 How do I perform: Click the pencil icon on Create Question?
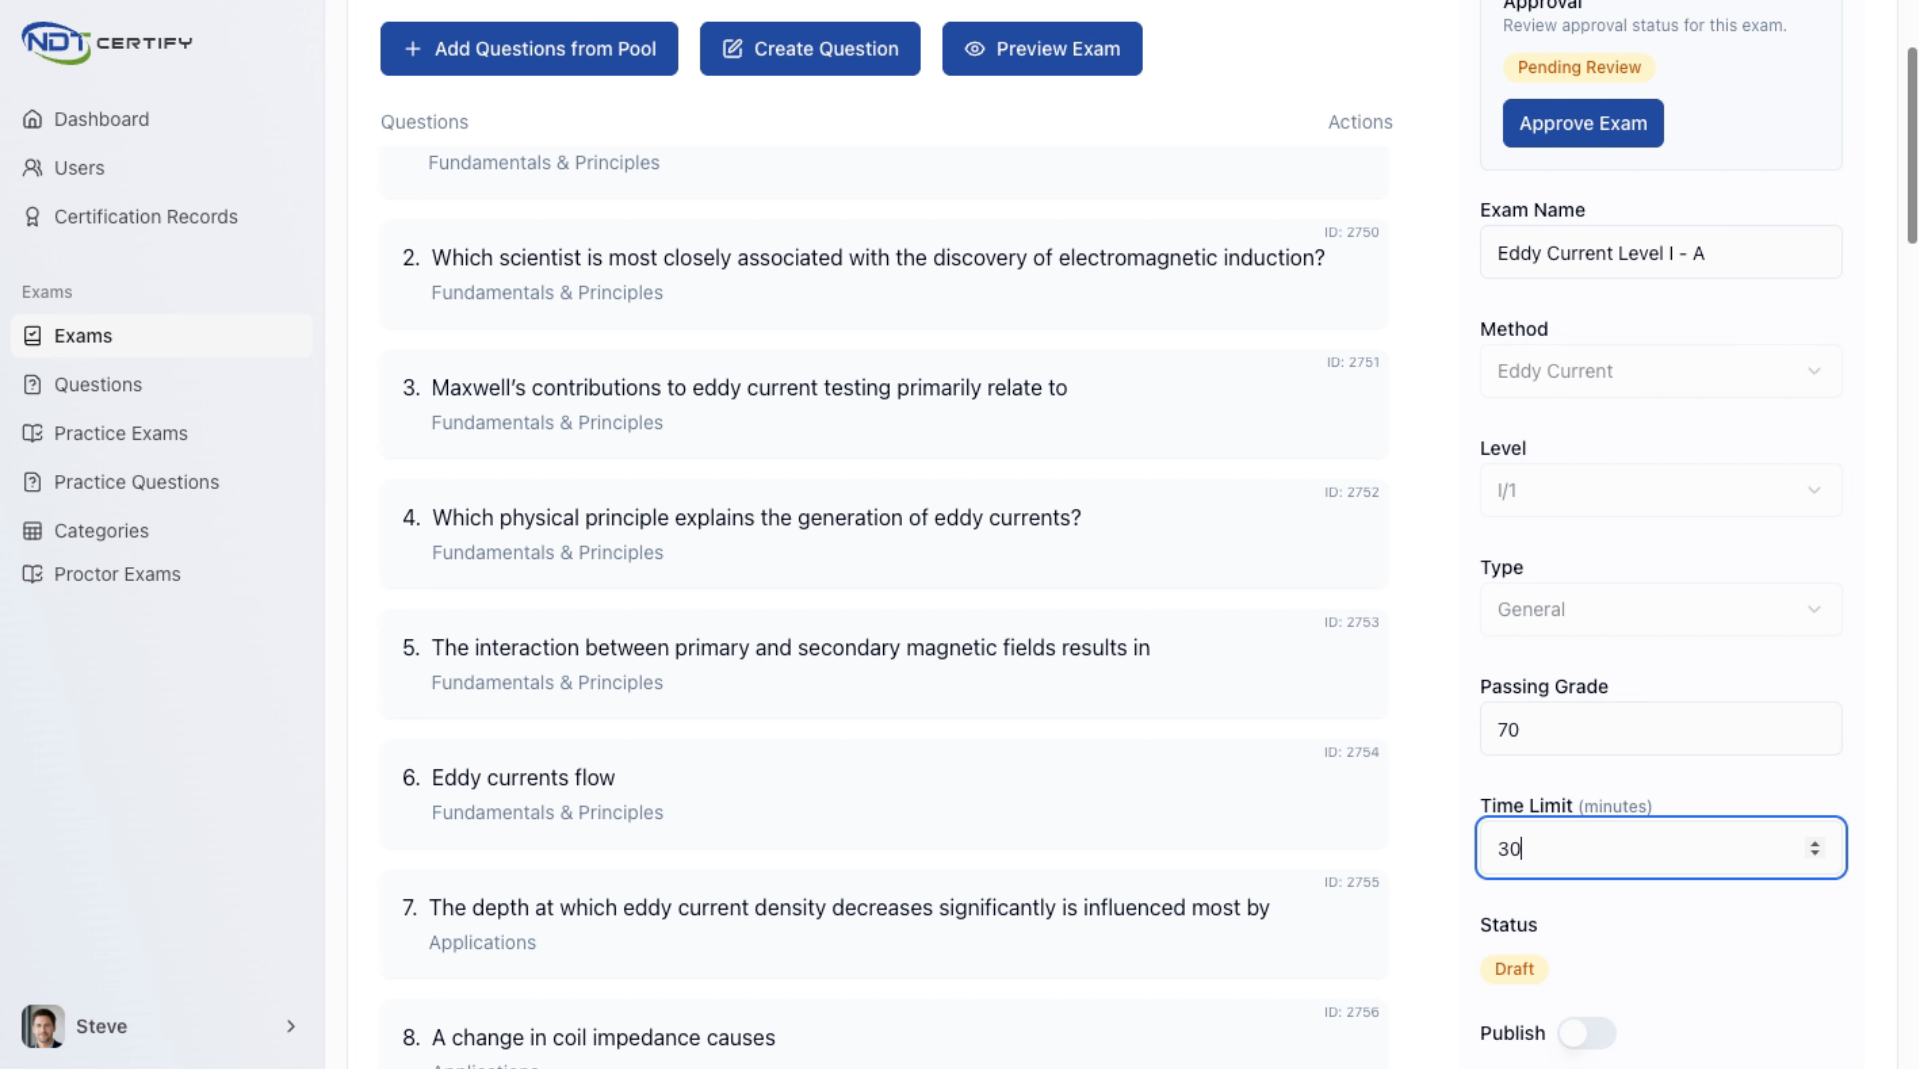(x=732, y=49)
